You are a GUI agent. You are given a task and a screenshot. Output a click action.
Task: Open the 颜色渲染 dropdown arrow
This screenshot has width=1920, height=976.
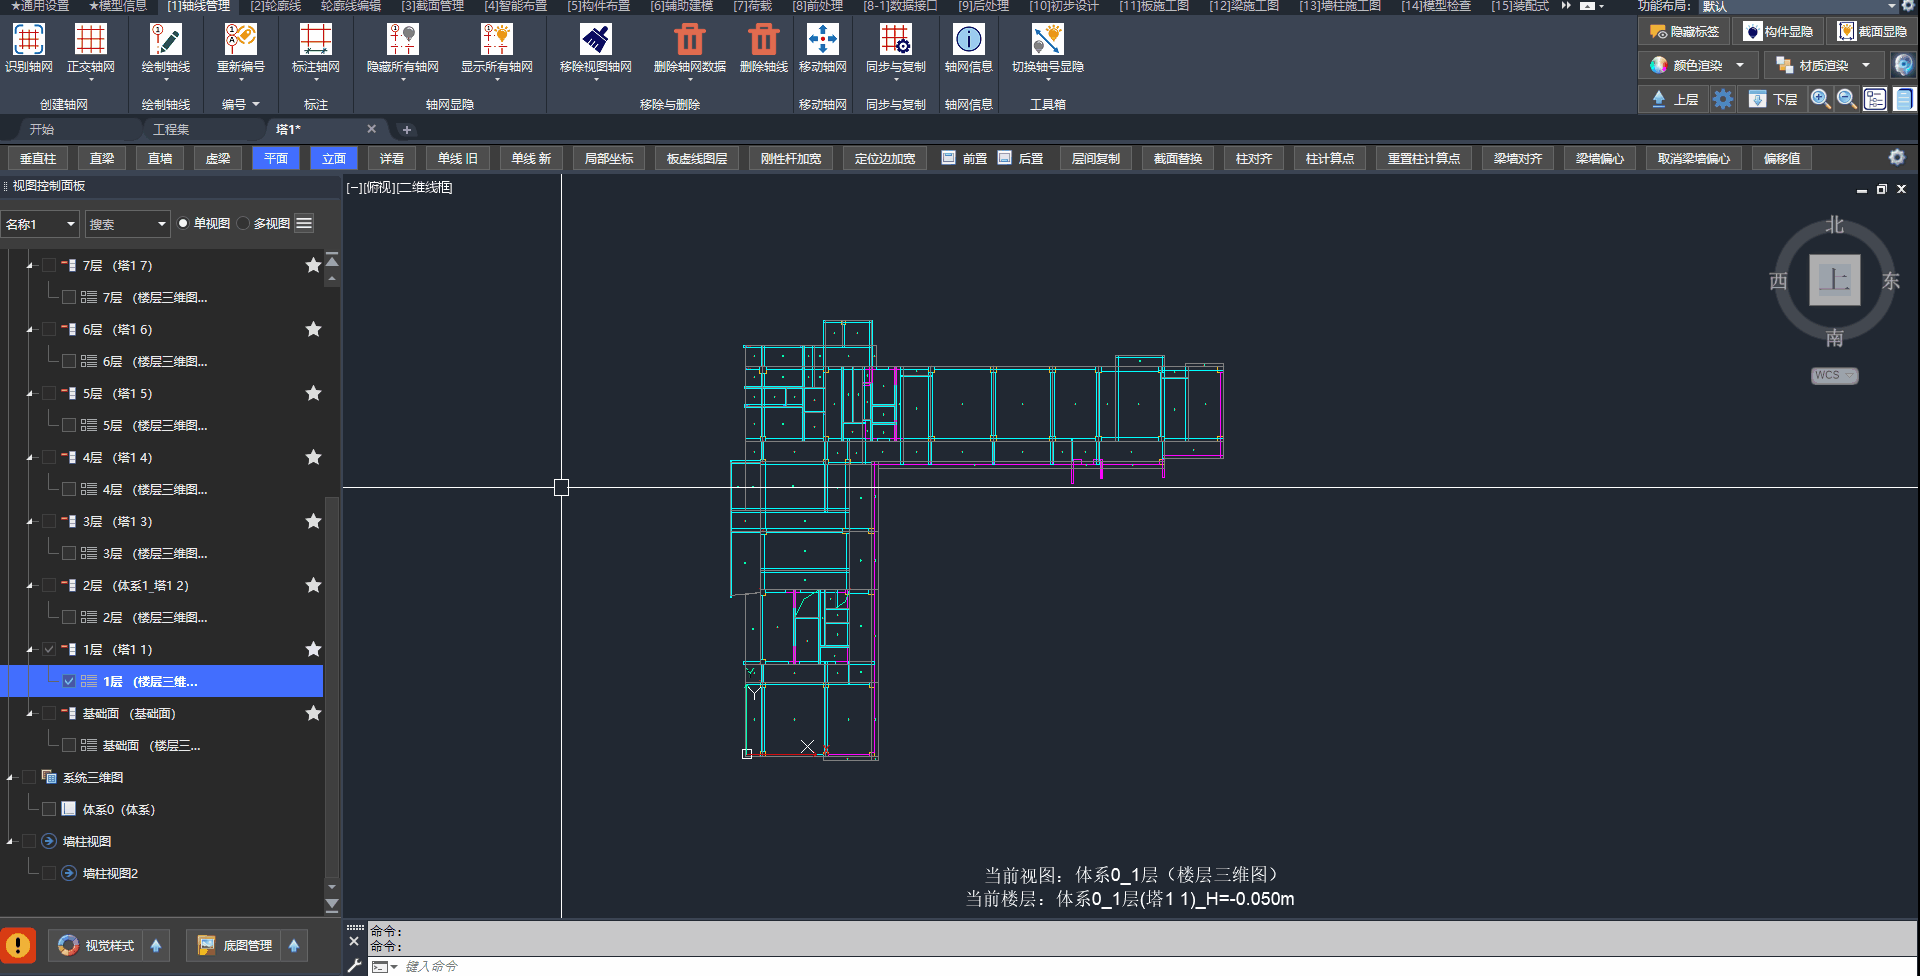(x=1740, y=65)
